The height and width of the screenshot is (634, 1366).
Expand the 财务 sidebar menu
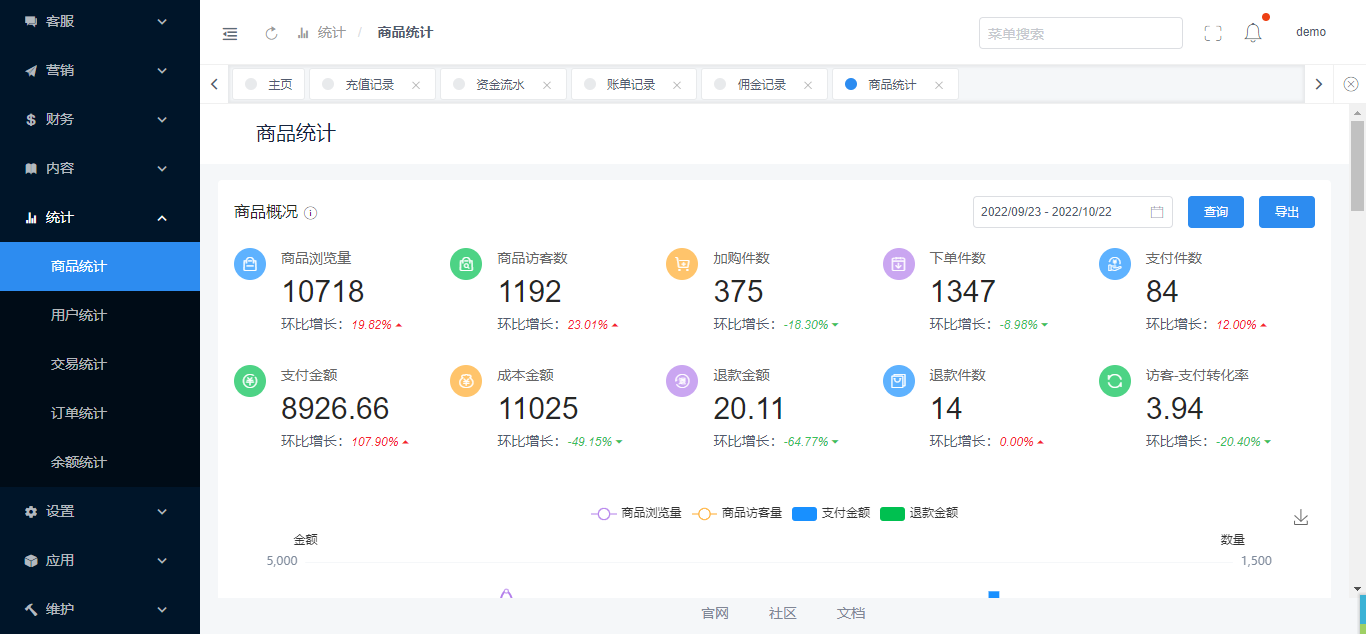[x=100, y=119]
